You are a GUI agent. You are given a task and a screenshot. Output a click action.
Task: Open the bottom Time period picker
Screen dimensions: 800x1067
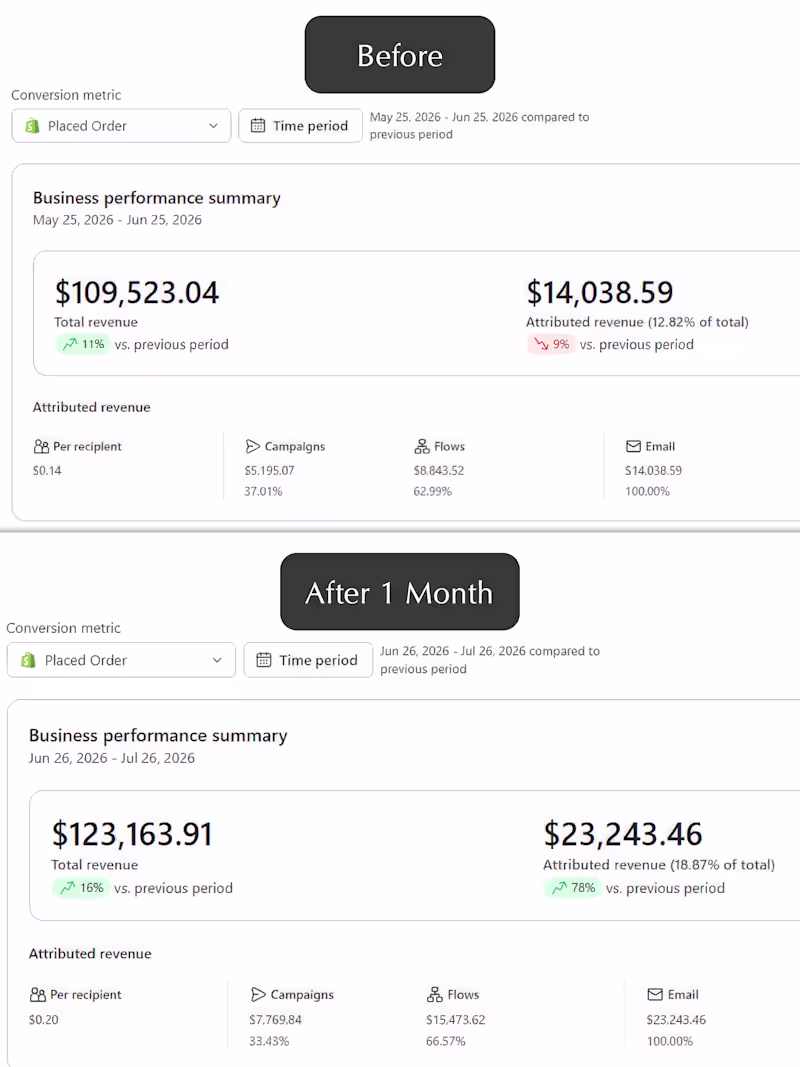click(x=308, y=660)
